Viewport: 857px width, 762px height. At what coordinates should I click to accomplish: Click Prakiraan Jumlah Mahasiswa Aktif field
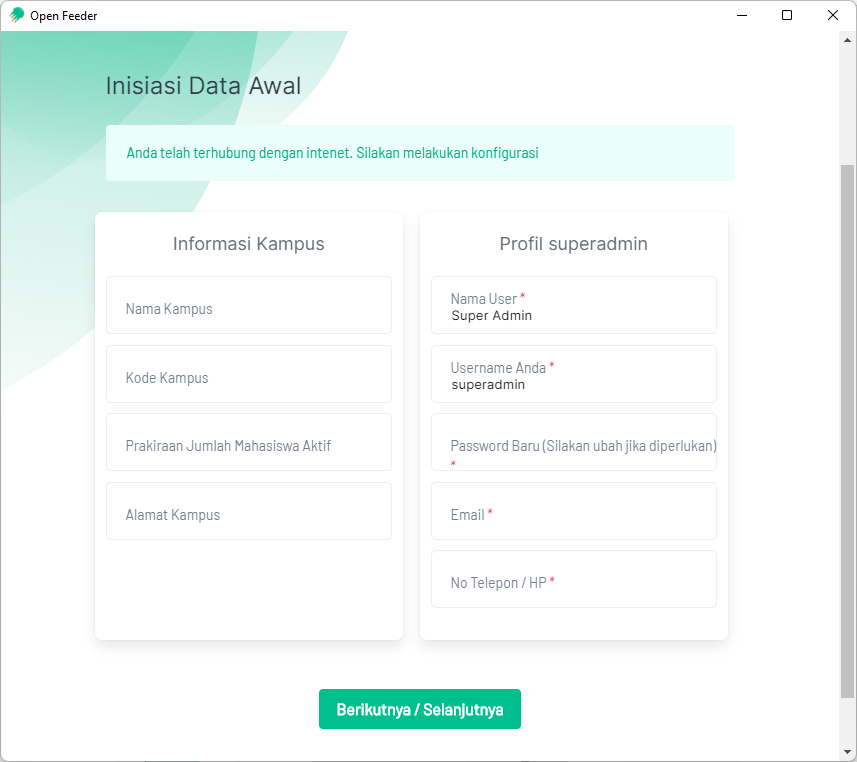coord(248,443)
